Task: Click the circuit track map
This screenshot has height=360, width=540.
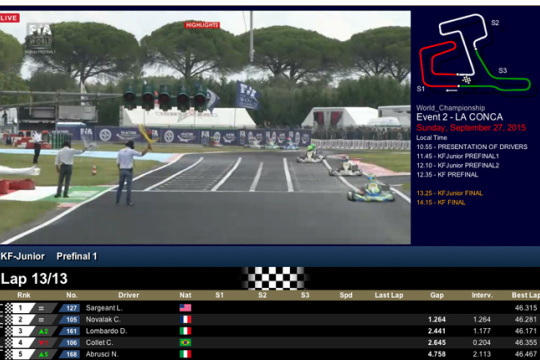Action: click(475, 53)
